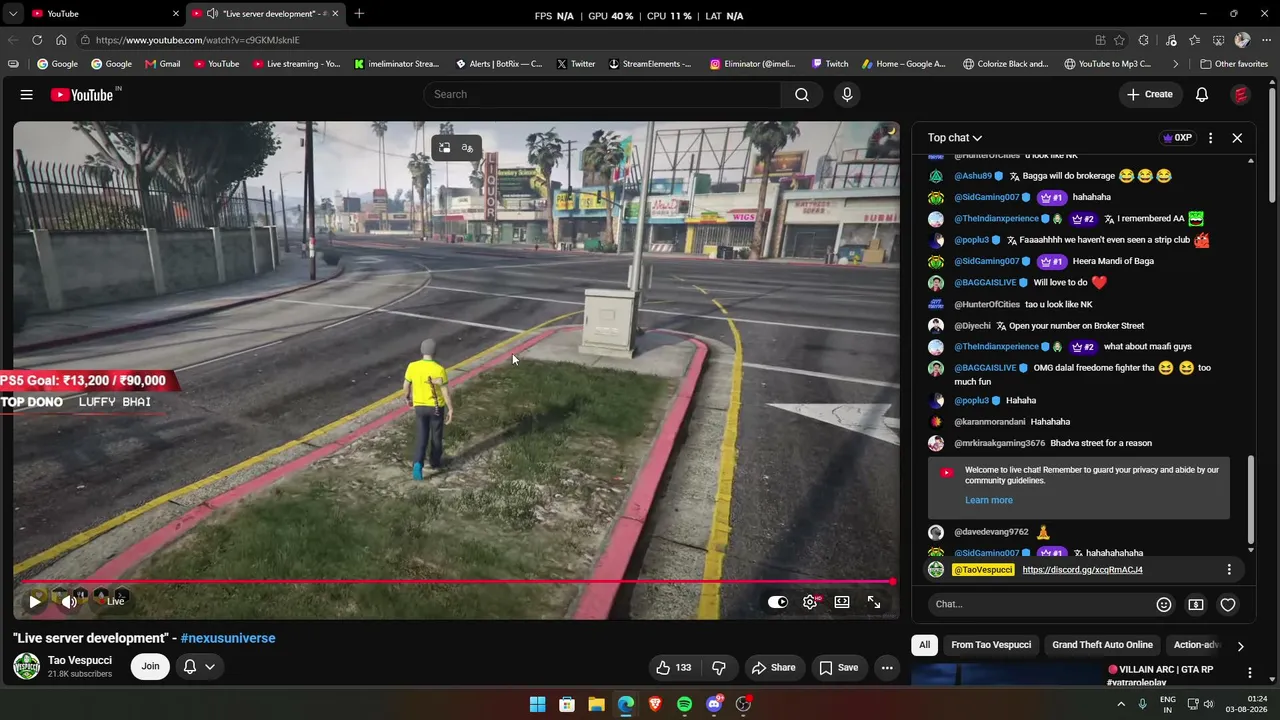The width and height of the screenshot is (1280, 720).
Task: Like the video with thumbs up
Action: tap(674, 667)
